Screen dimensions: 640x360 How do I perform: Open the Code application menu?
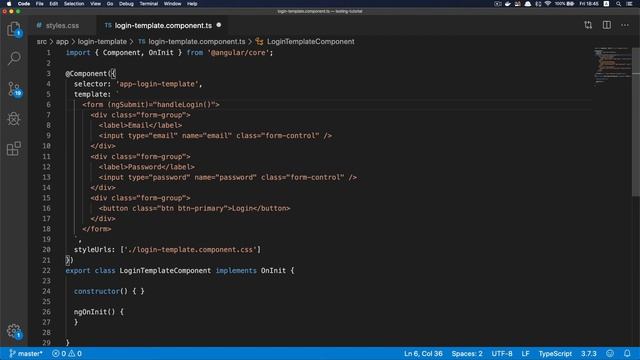pos(24,4)
